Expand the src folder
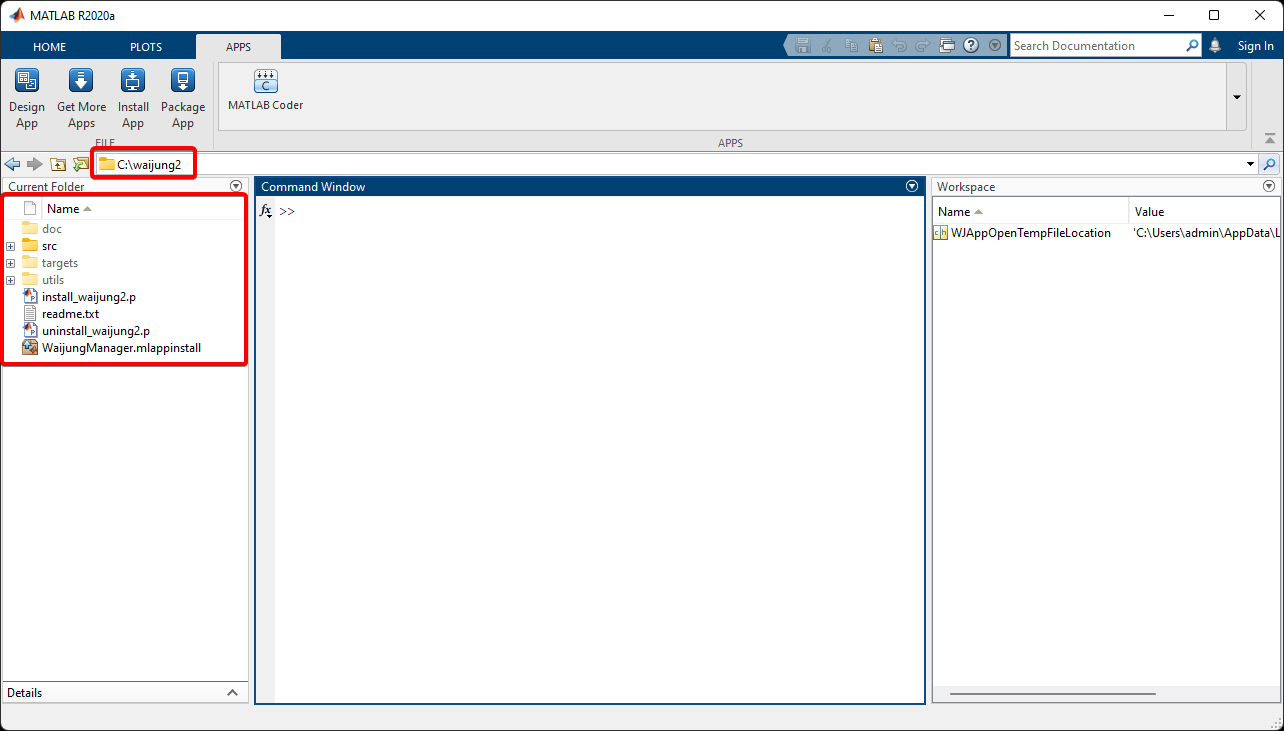Screen dimensions: 1284x731 pyautogui.click(x=10, y=246)
